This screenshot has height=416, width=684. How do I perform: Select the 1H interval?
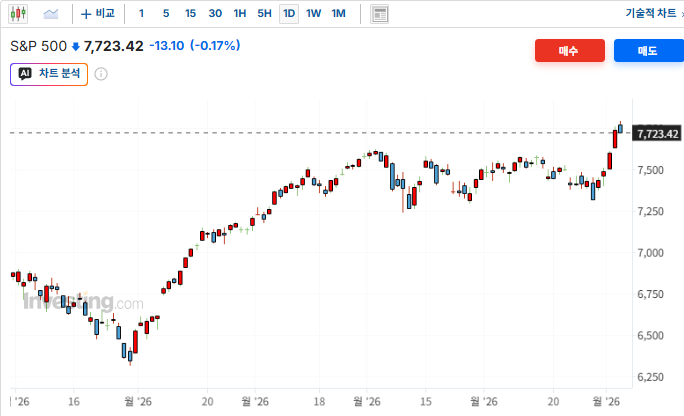coord(240,14)
